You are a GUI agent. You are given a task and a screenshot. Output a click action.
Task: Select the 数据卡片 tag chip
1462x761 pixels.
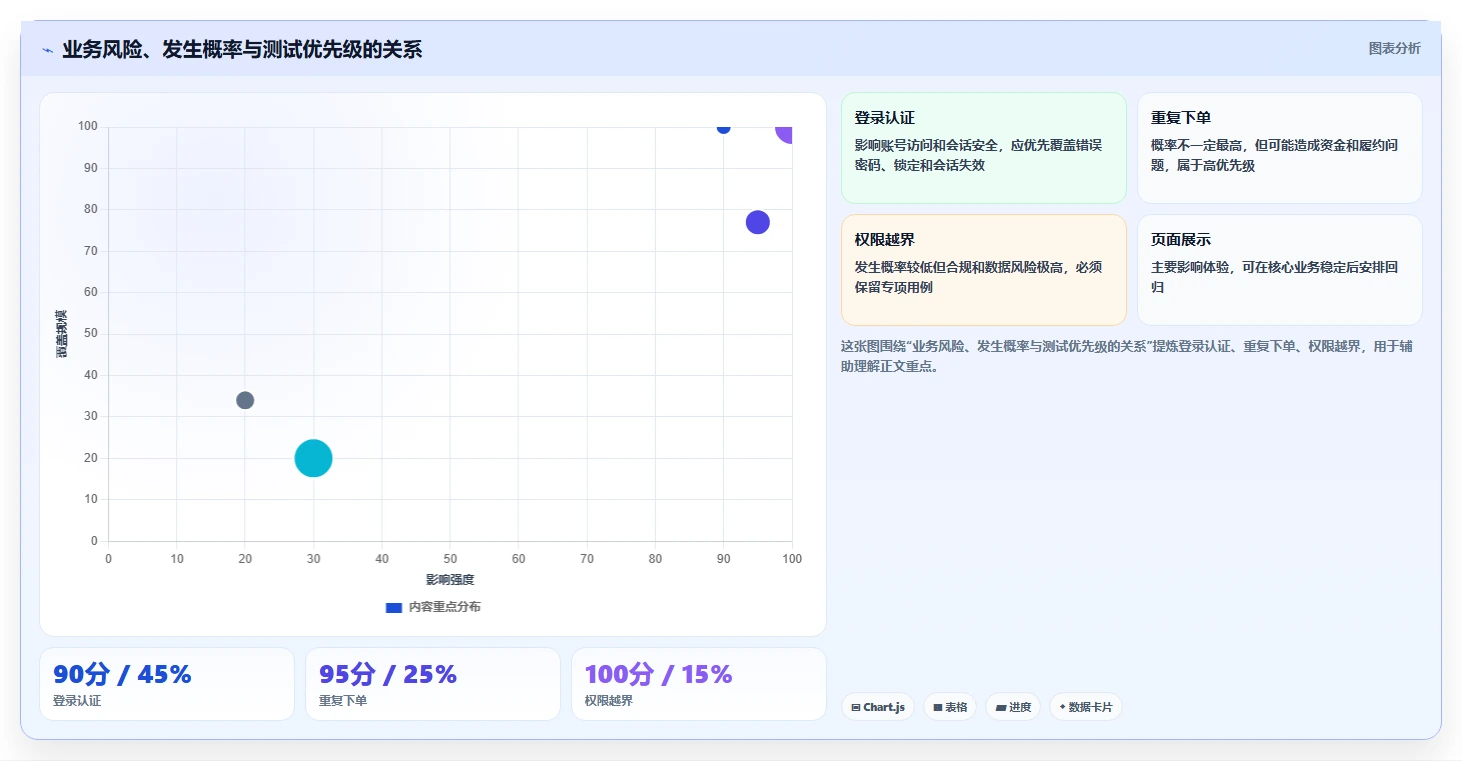pos(1085,707)
